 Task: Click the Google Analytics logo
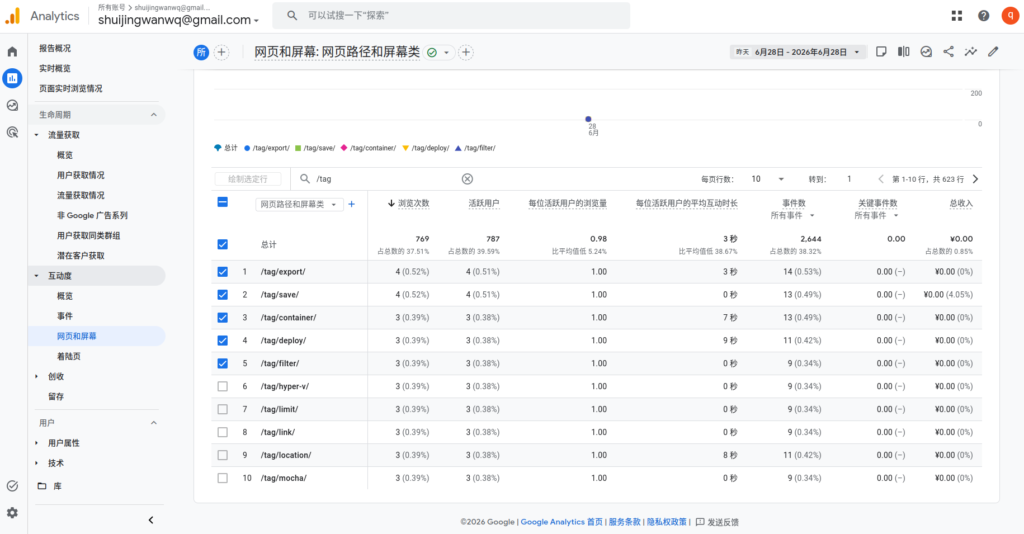point(13,16)
